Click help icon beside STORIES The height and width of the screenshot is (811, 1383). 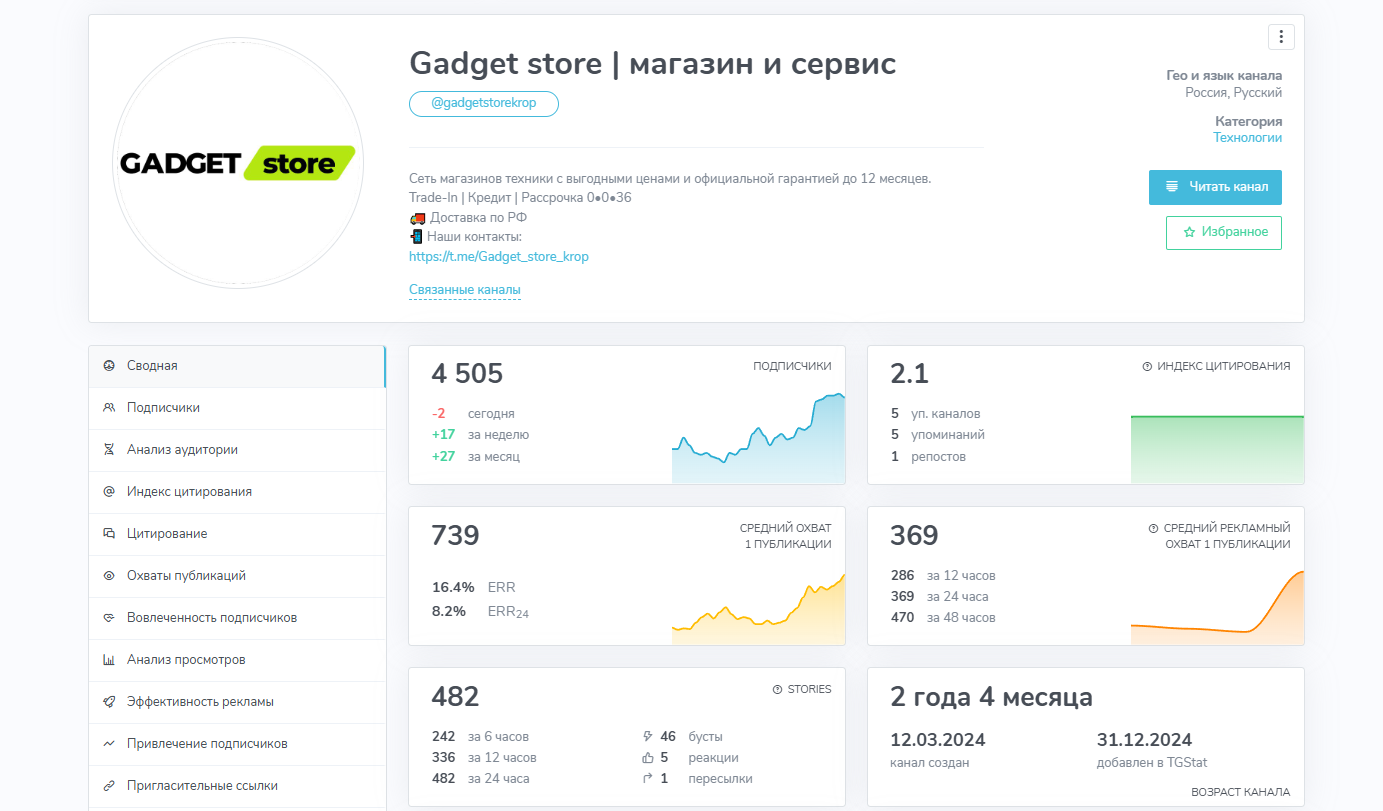coord(777,689)
